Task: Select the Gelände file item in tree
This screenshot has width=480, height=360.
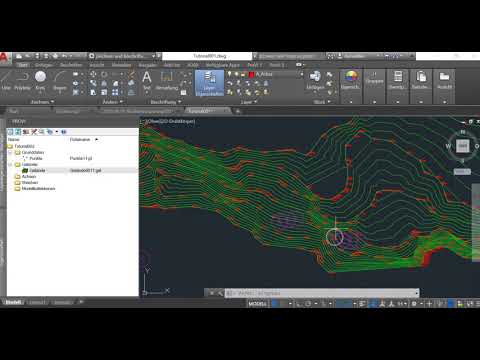Action: click(37, 170)
